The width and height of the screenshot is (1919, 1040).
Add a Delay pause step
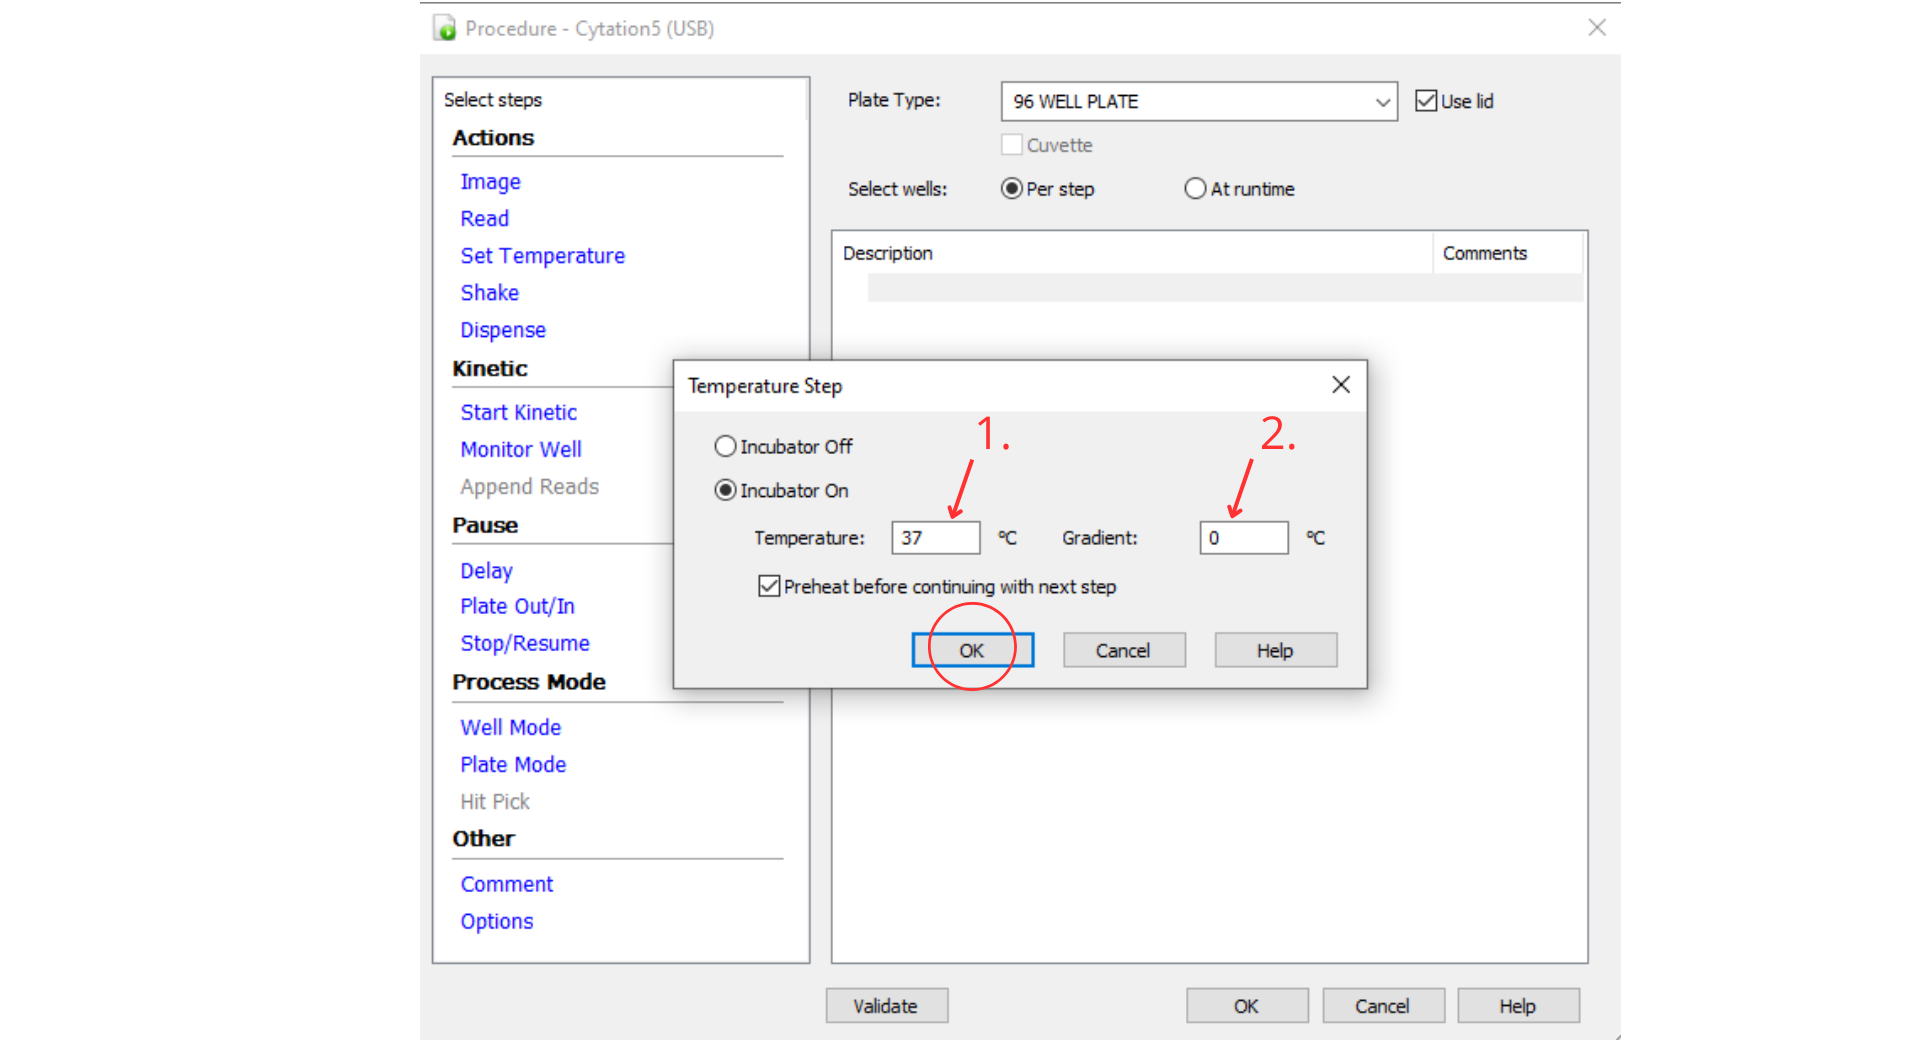[486, 571]
